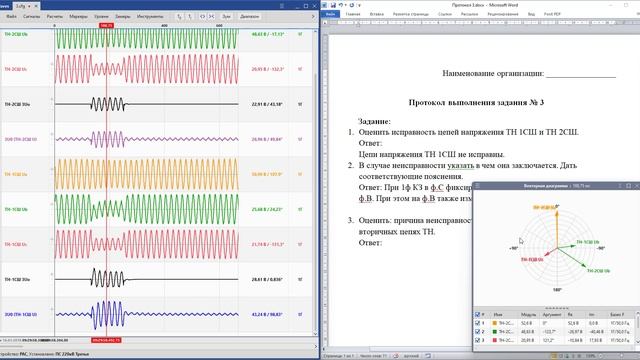The image size is (640, 360).
Task: Open the Customize Quick Access Toolbar dropdown
Action: tap(359, 5)
